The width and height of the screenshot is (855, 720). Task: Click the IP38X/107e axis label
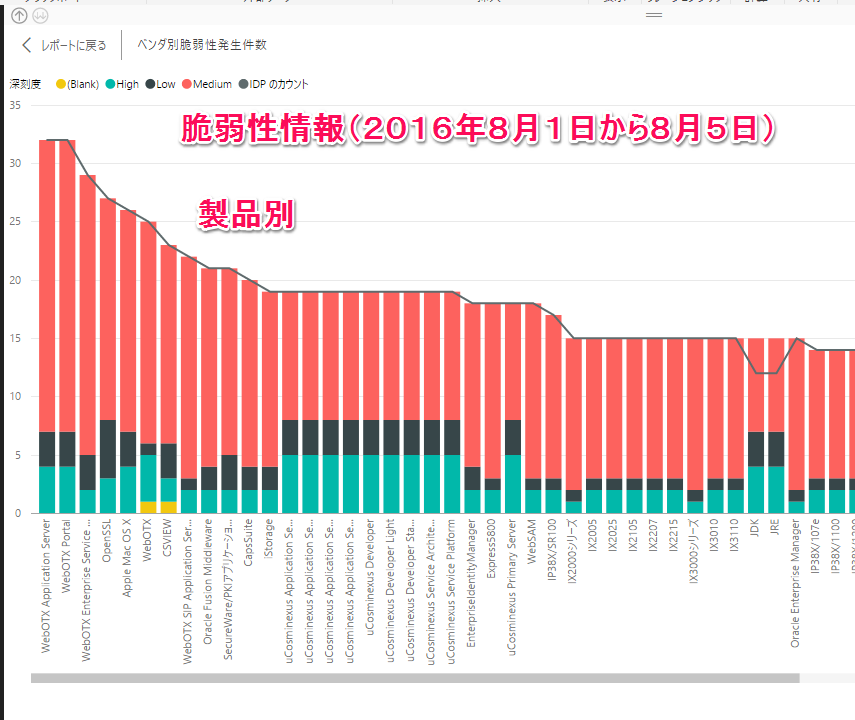pyautogui.click(x=817, y=545)
